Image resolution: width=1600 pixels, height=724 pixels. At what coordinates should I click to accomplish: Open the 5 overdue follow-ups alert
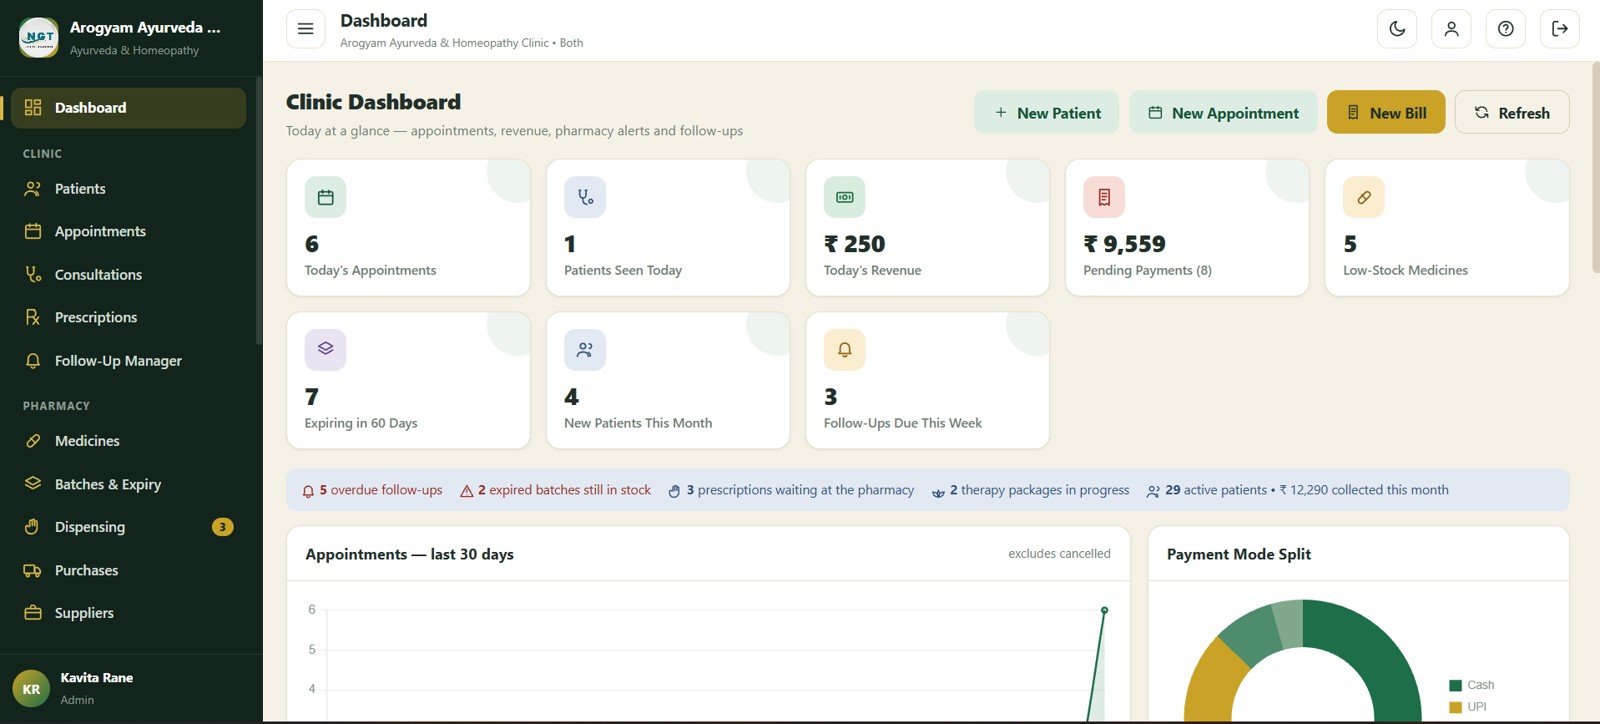click(x=372, y=490)
